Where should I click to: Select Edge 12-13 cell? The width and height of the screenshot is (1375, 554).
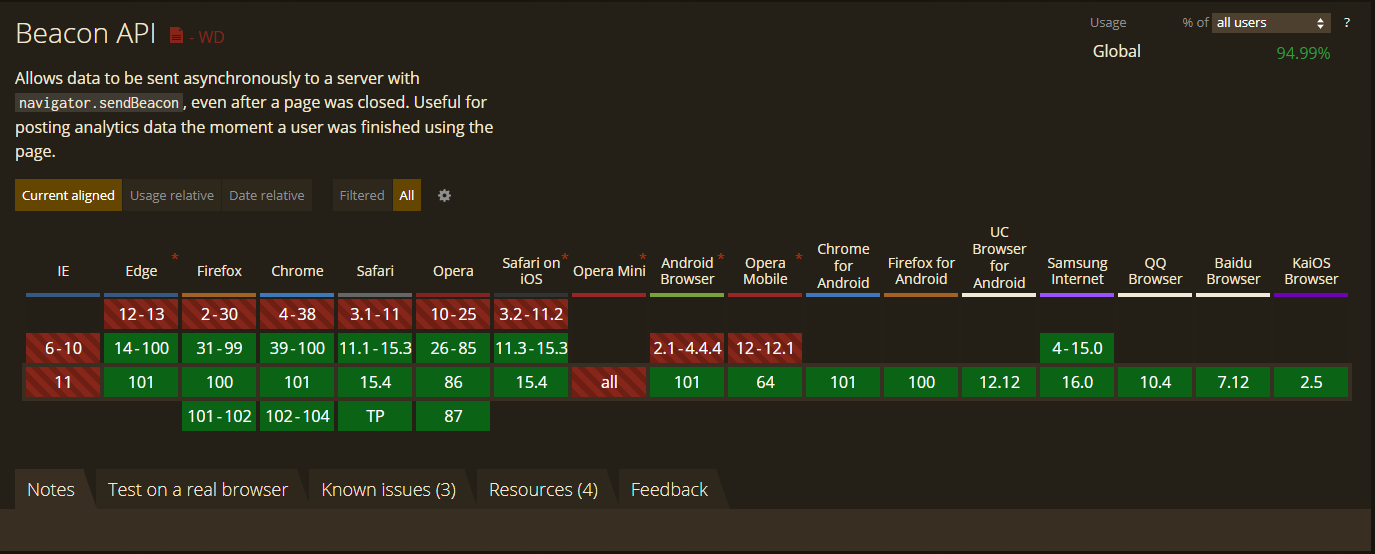141,314
